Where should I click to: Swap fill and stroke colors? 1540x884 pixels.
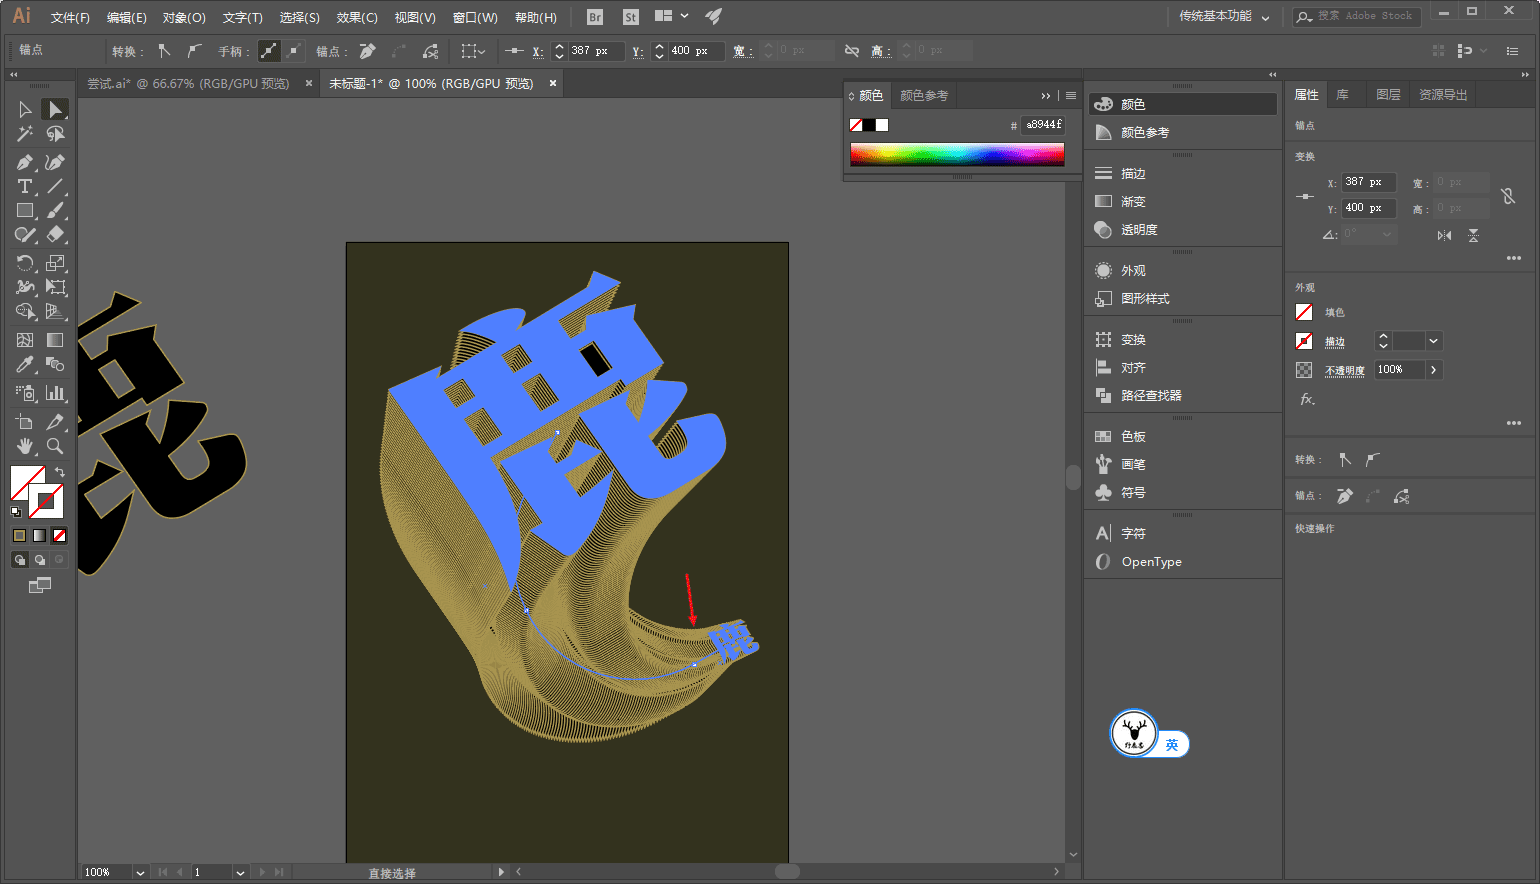pos(60,472)
